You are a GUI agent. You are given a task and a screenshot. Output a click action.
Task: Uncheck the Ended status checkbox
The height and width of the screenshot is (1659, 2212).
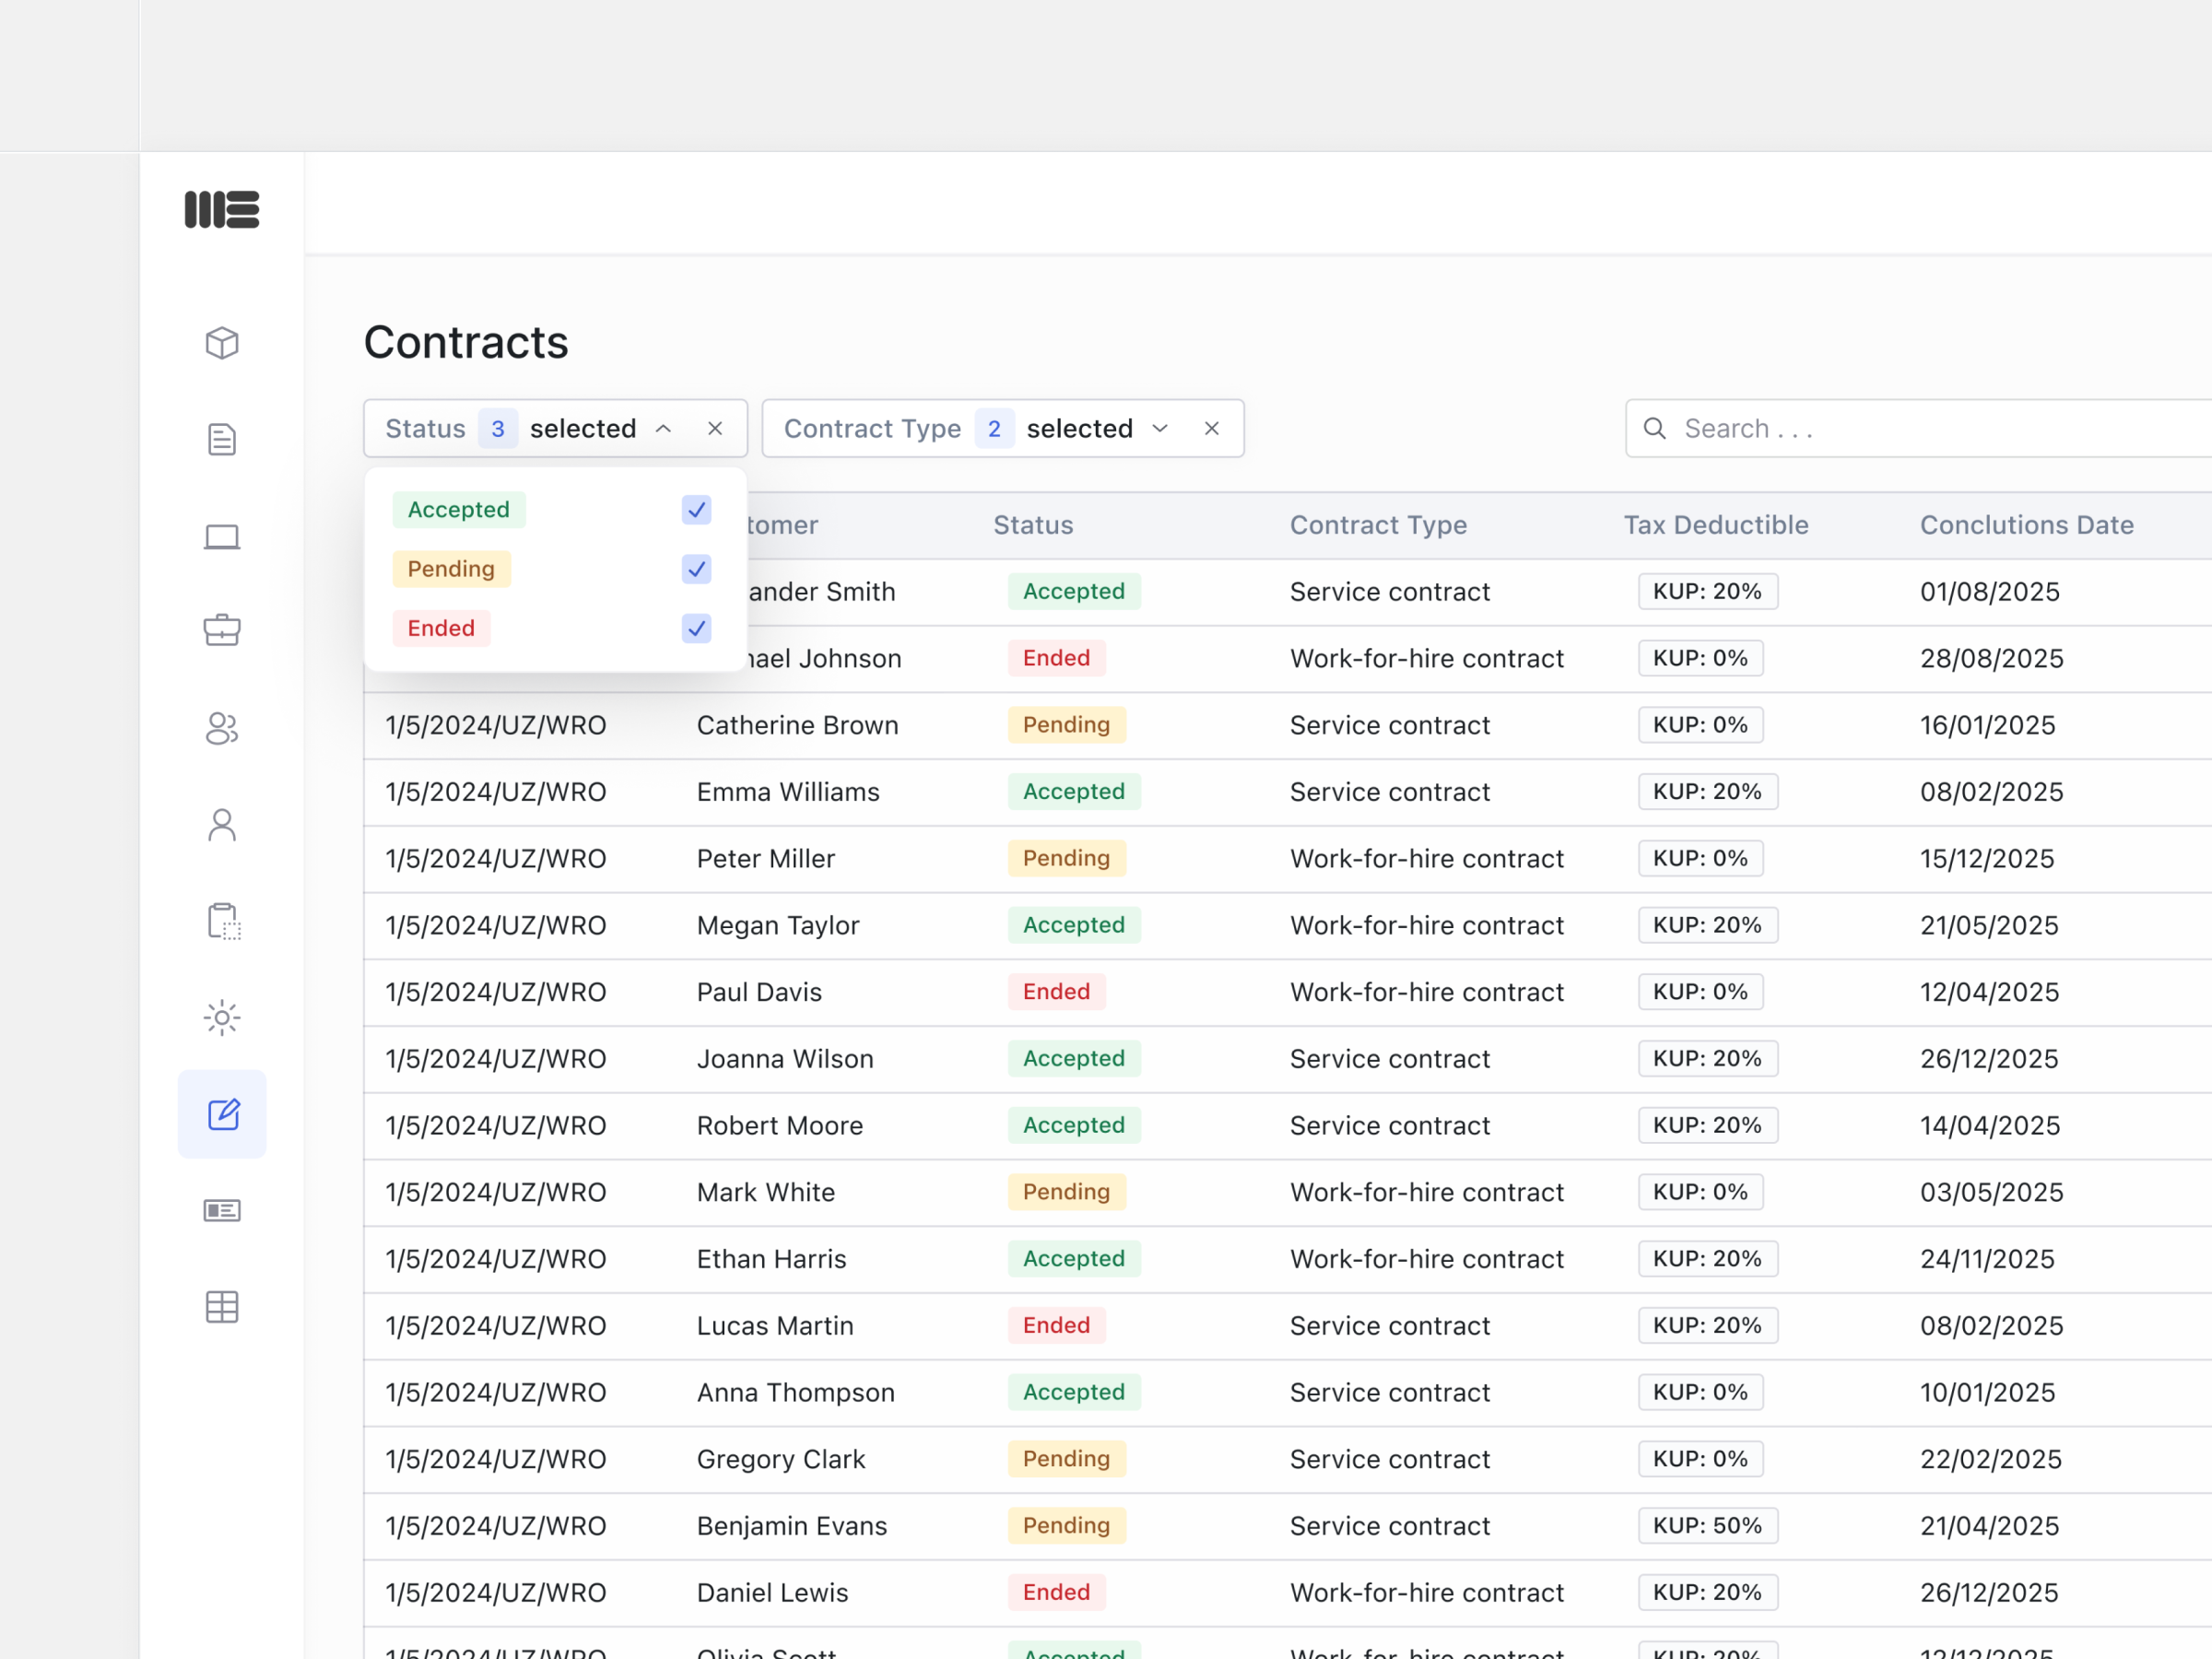(x=696, y=628)
